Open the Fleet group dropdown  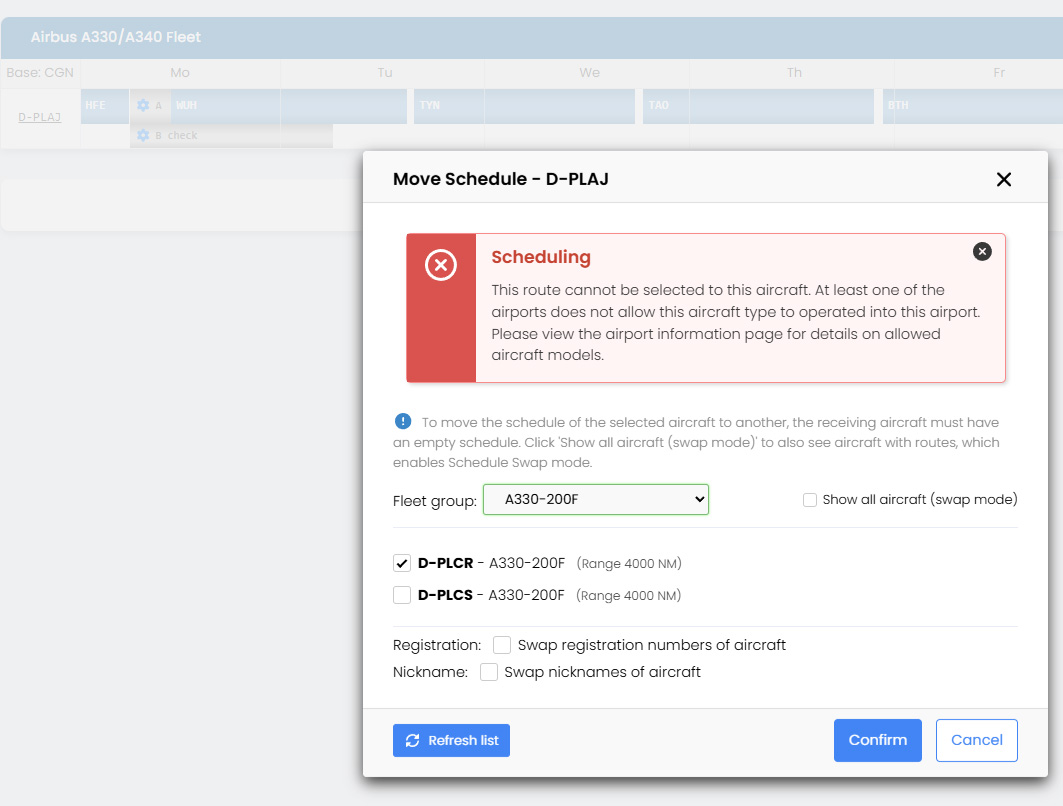(595, 499)
